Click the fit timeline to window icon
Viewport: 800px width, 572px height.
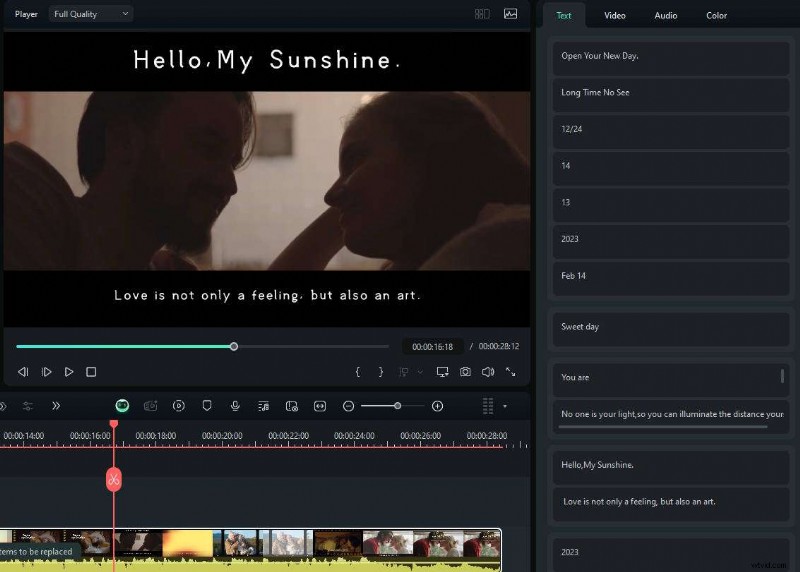pyautogui.click(x=320, y=406)
